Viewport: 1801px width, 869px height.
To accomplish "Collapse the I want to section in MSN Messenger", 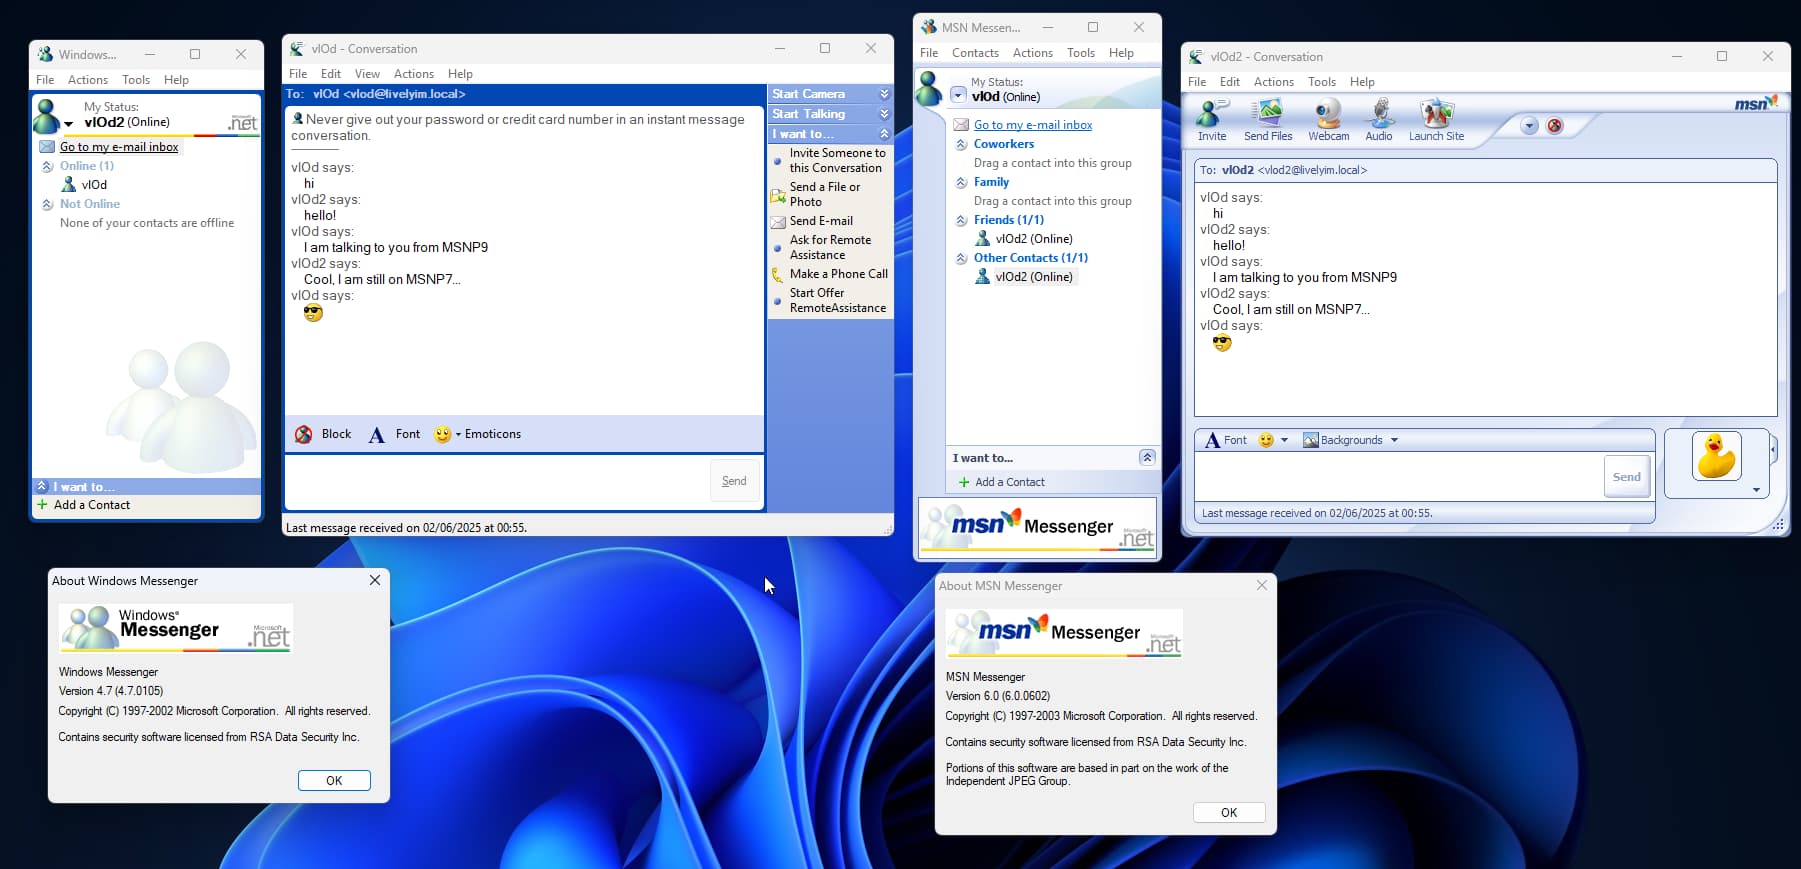I will pos(1147,457).
